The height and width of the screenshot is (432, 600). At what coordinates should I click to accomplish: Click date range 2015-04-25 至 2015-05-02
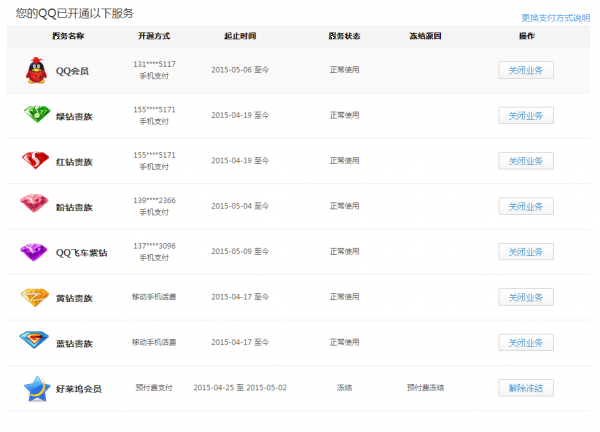[240, 388]
